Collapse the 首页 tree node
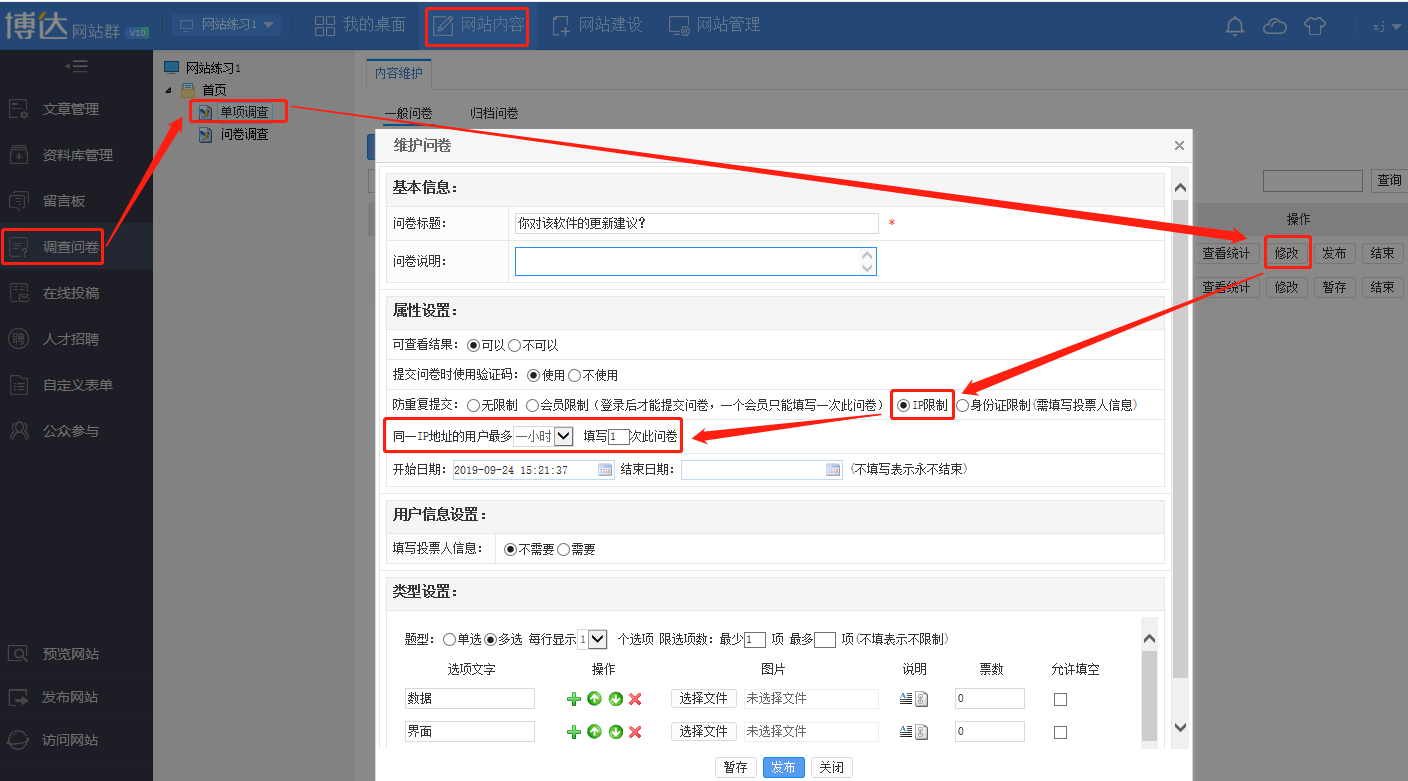The width and height of the screenshot is (1408, 781). click(x=169, y=90)
